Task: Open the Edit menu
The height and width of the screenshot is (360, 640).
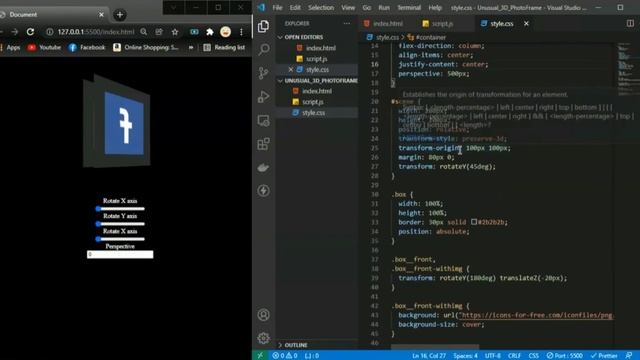Action: 295,8
